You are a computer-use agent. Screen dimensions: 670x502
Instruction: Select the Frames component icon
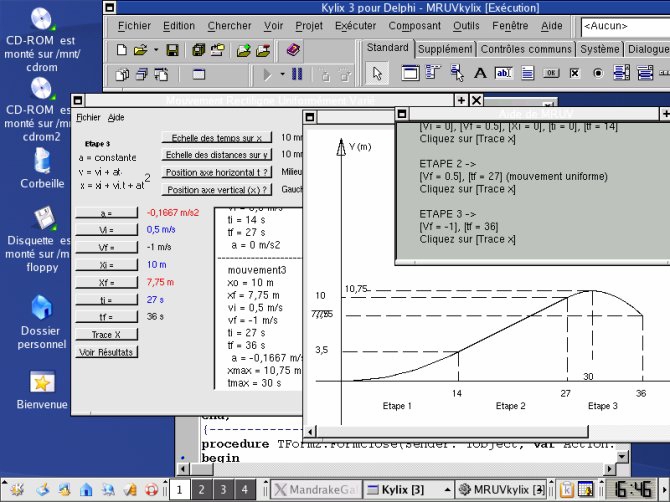[410, 73]
